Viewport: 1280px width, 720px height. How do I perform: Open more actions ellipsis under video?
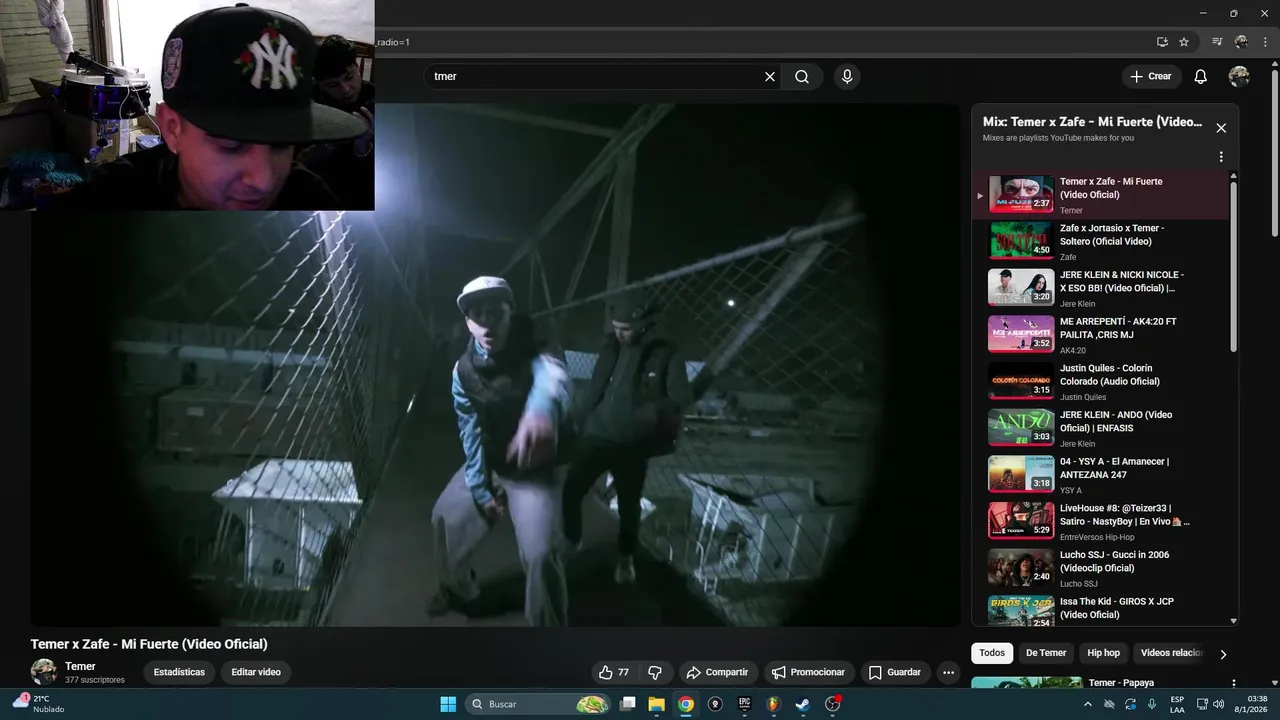coord(949,672)
